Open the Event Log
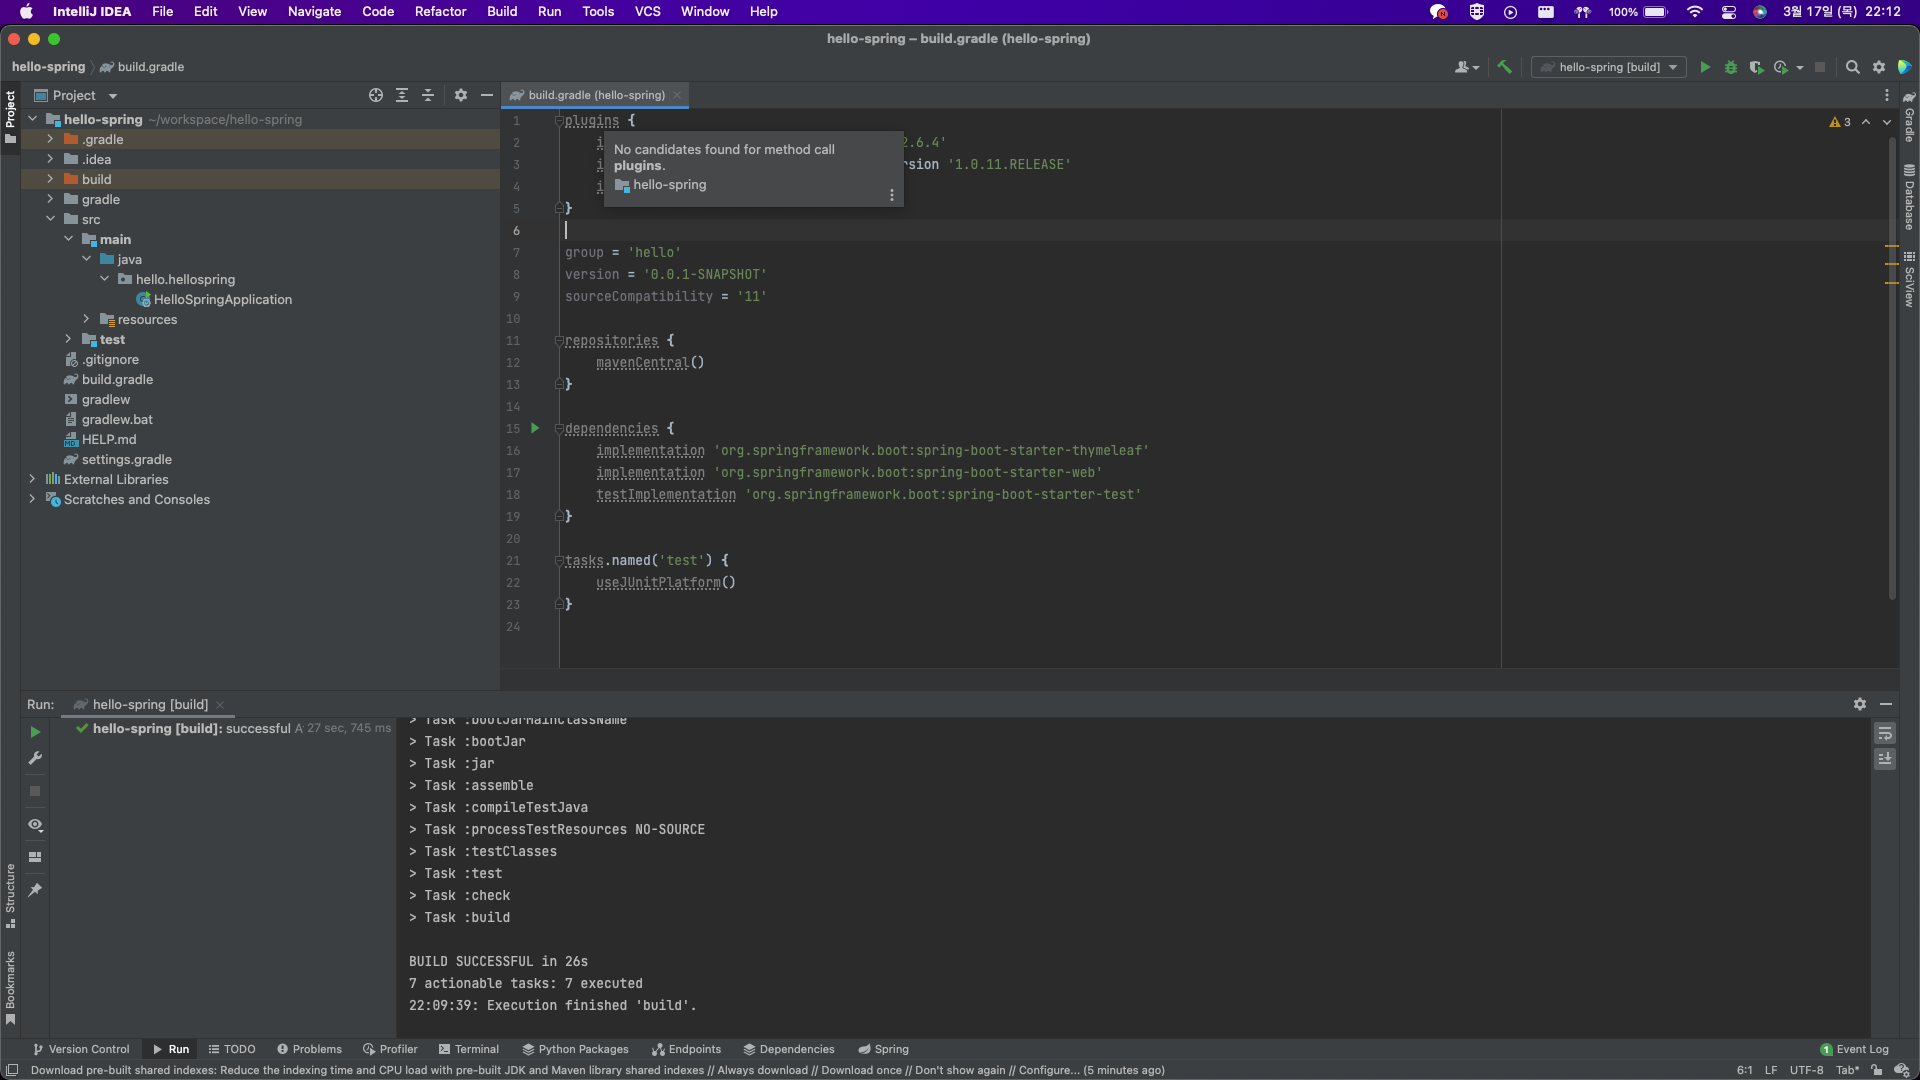 coord(1854,1049)
